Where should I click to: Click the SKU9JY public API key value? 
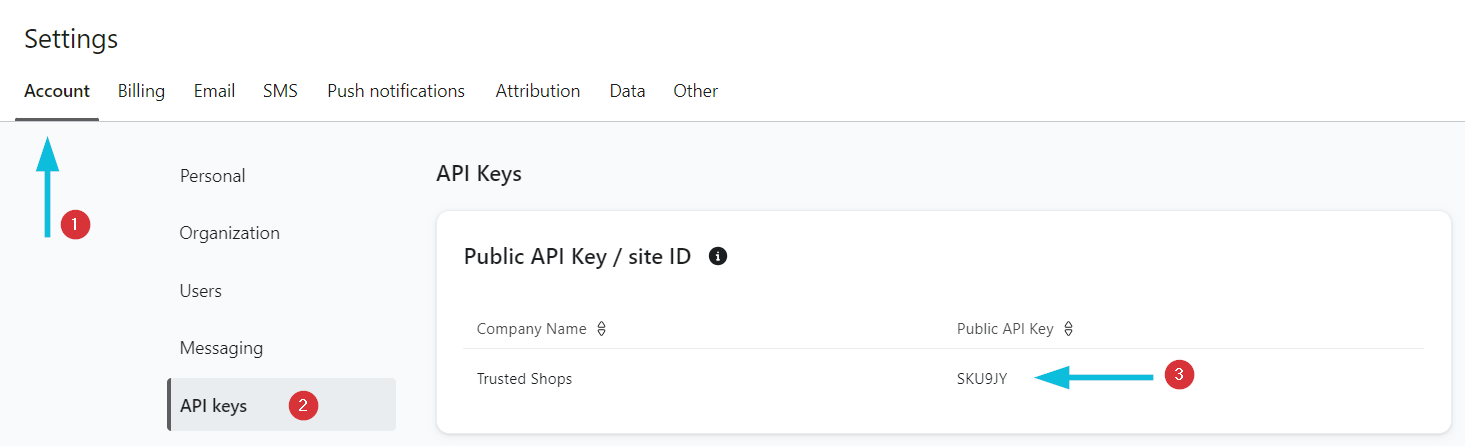tap(982, 379)
